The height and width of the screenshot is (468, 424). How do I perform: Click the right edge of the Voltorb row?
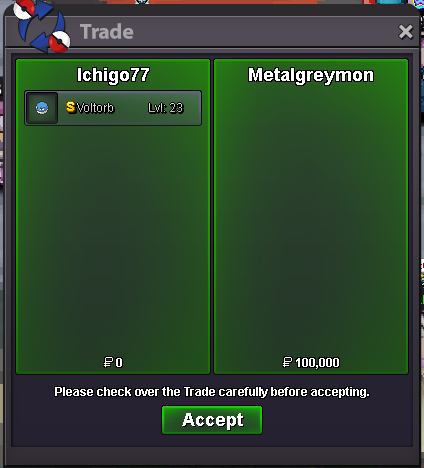(x=195, y=108)
